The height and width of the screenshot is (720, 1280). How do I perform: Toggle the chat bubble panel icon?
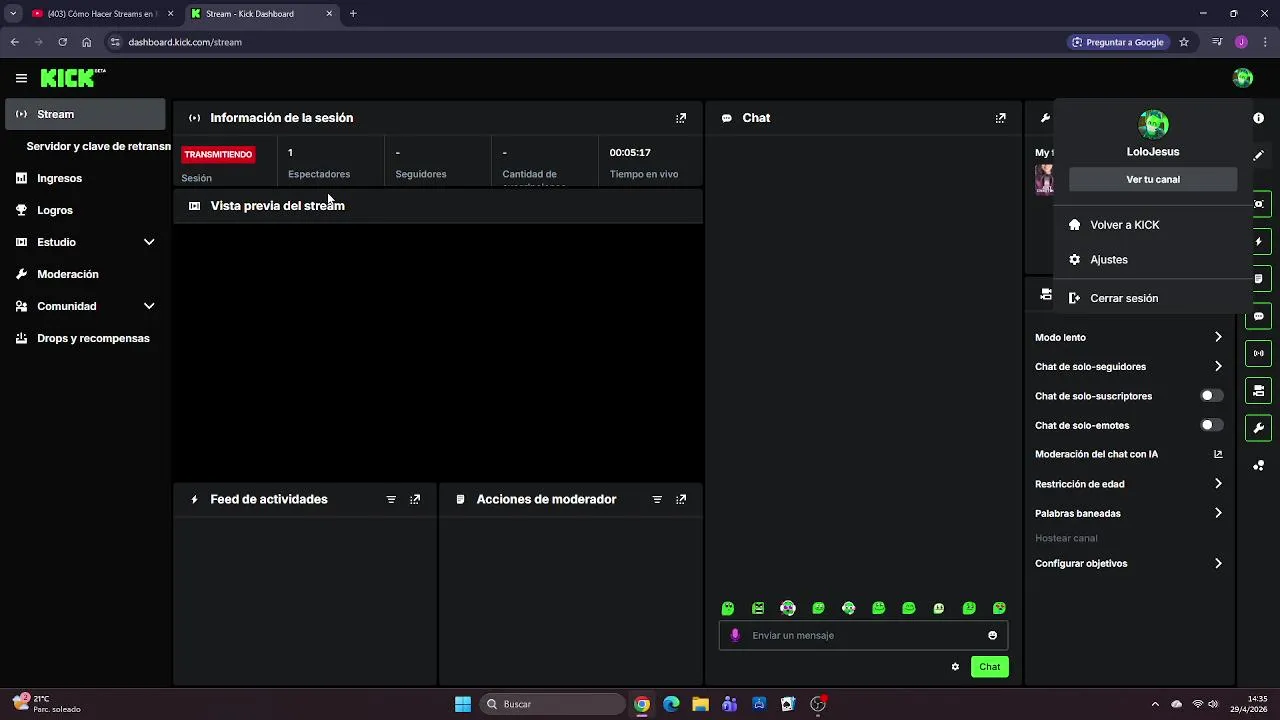point(1259,316)
